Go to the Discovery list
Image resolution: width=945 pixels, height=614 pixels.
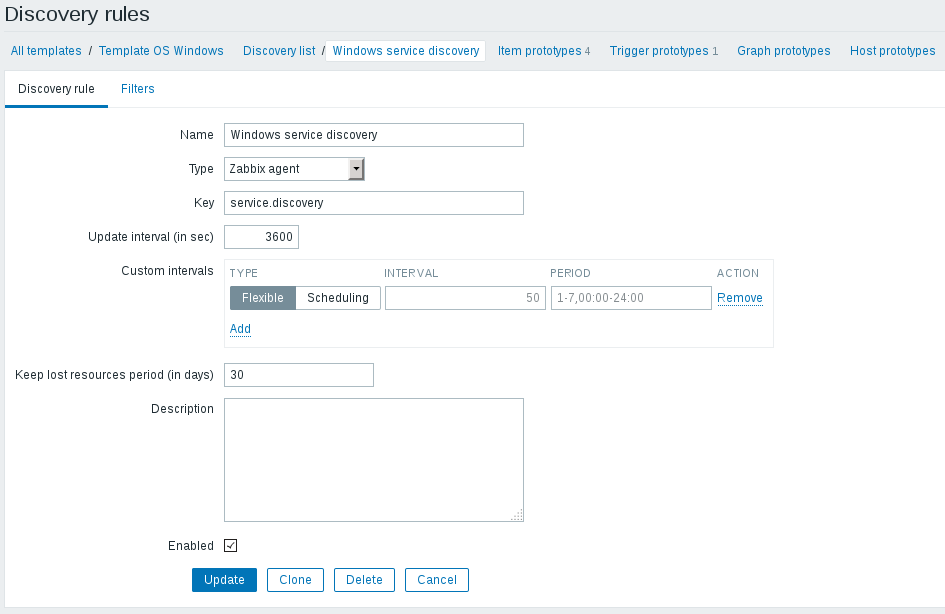(x=278, y=50)
